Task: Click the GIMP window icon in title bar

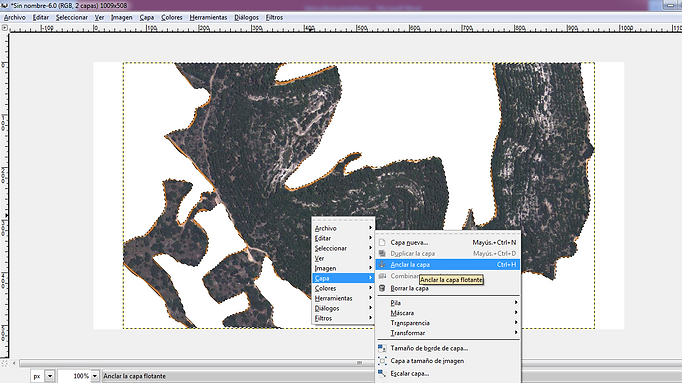Action: (x=5, y=6)
